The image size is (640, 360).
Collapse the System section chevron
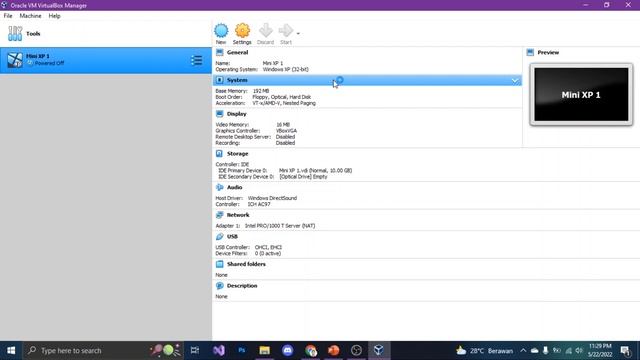(515, 80)
